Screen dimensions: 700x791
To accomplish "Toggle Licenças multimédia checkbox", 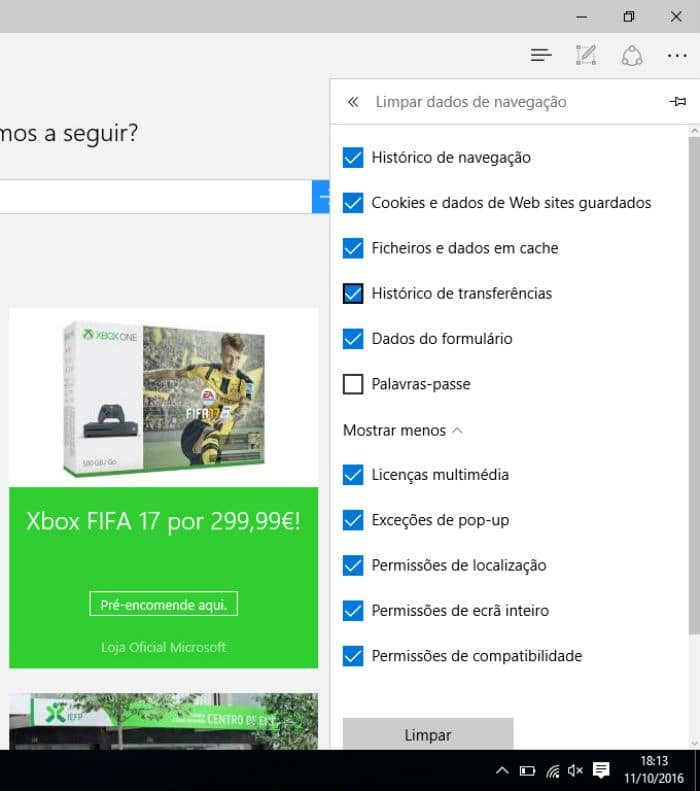I will [x=353, y=475].
